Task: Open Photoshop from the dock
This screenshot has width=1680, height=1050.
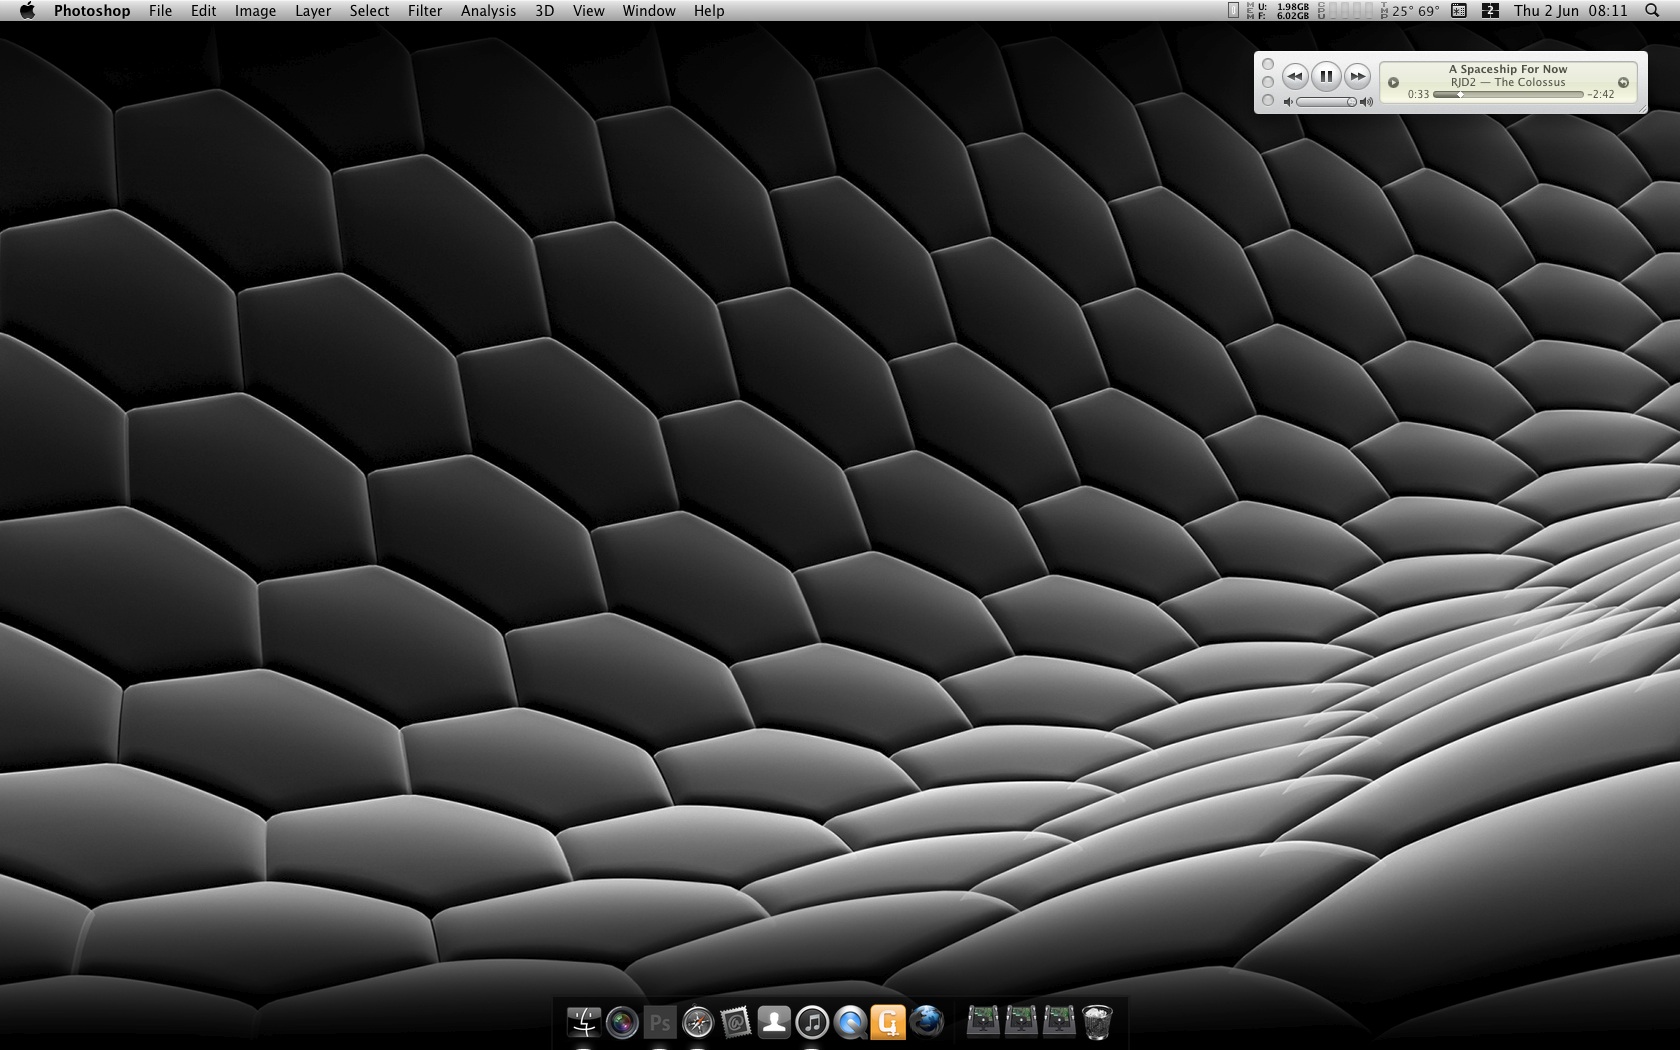Action: point(660,1022)
